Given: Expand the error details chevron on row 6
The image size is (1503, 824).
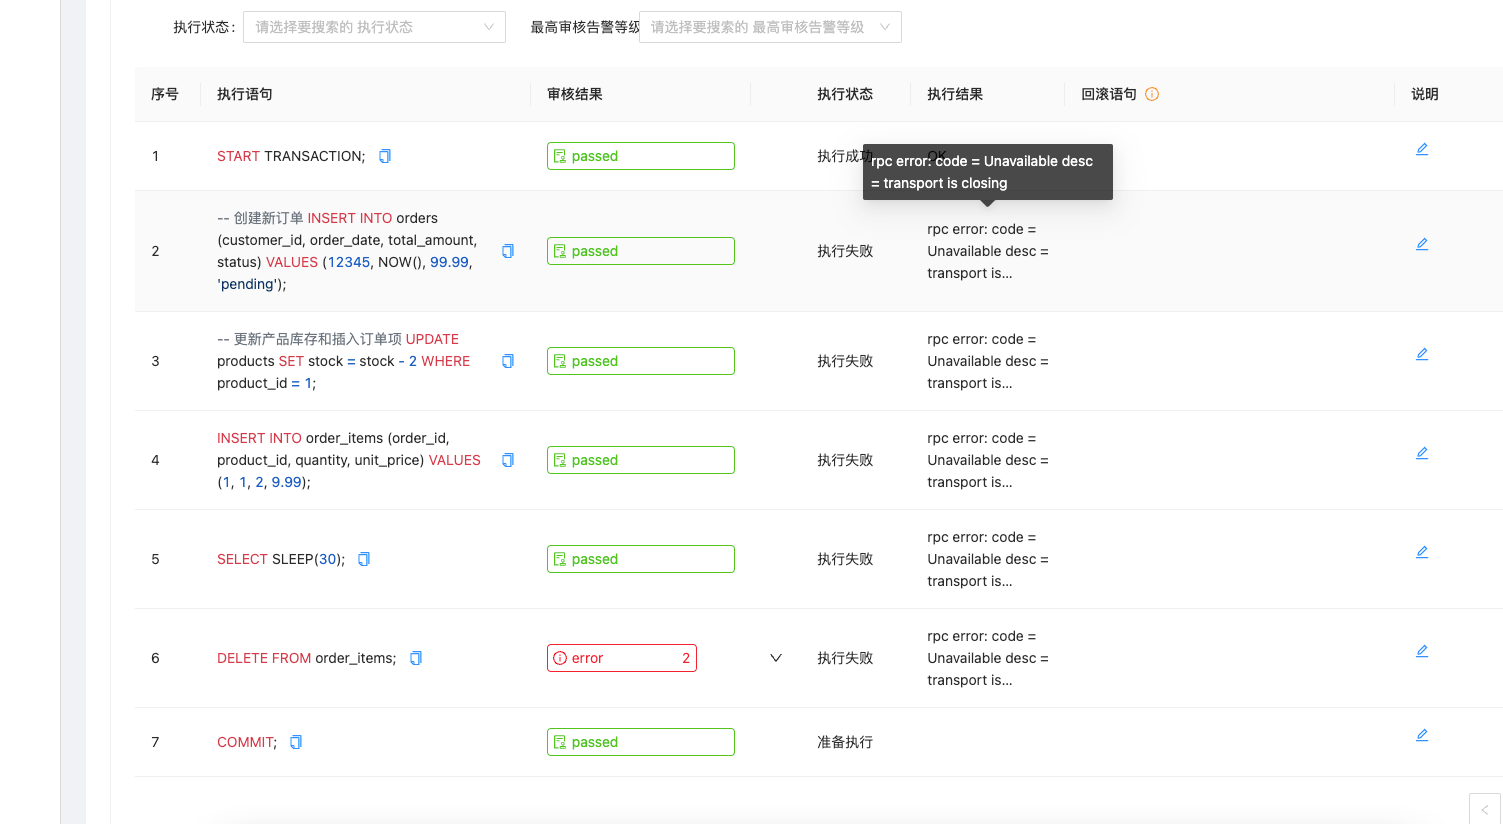Looking at the screenshot, I should (x=775, y=657).
